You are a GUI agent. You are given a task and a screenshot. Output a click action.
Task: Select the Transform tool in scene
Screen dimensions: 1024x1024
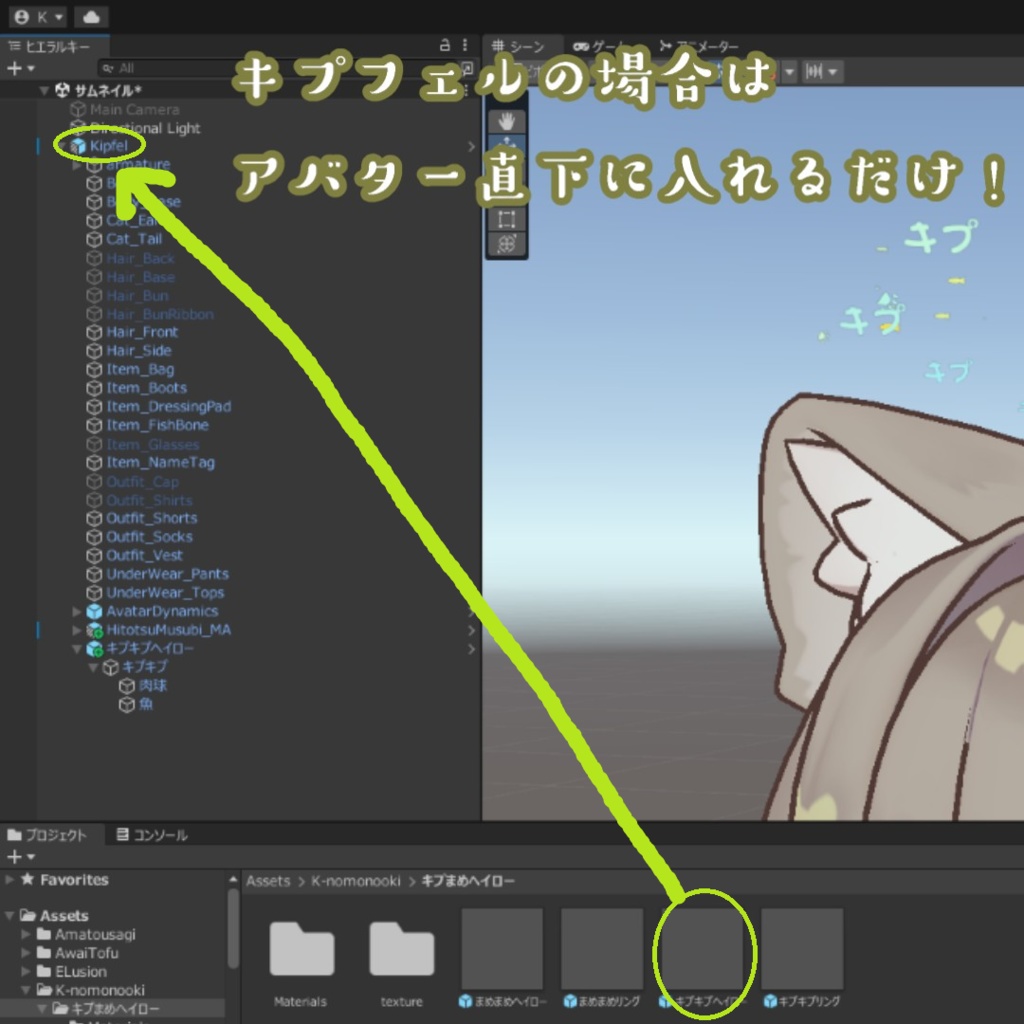click(507, 244)
